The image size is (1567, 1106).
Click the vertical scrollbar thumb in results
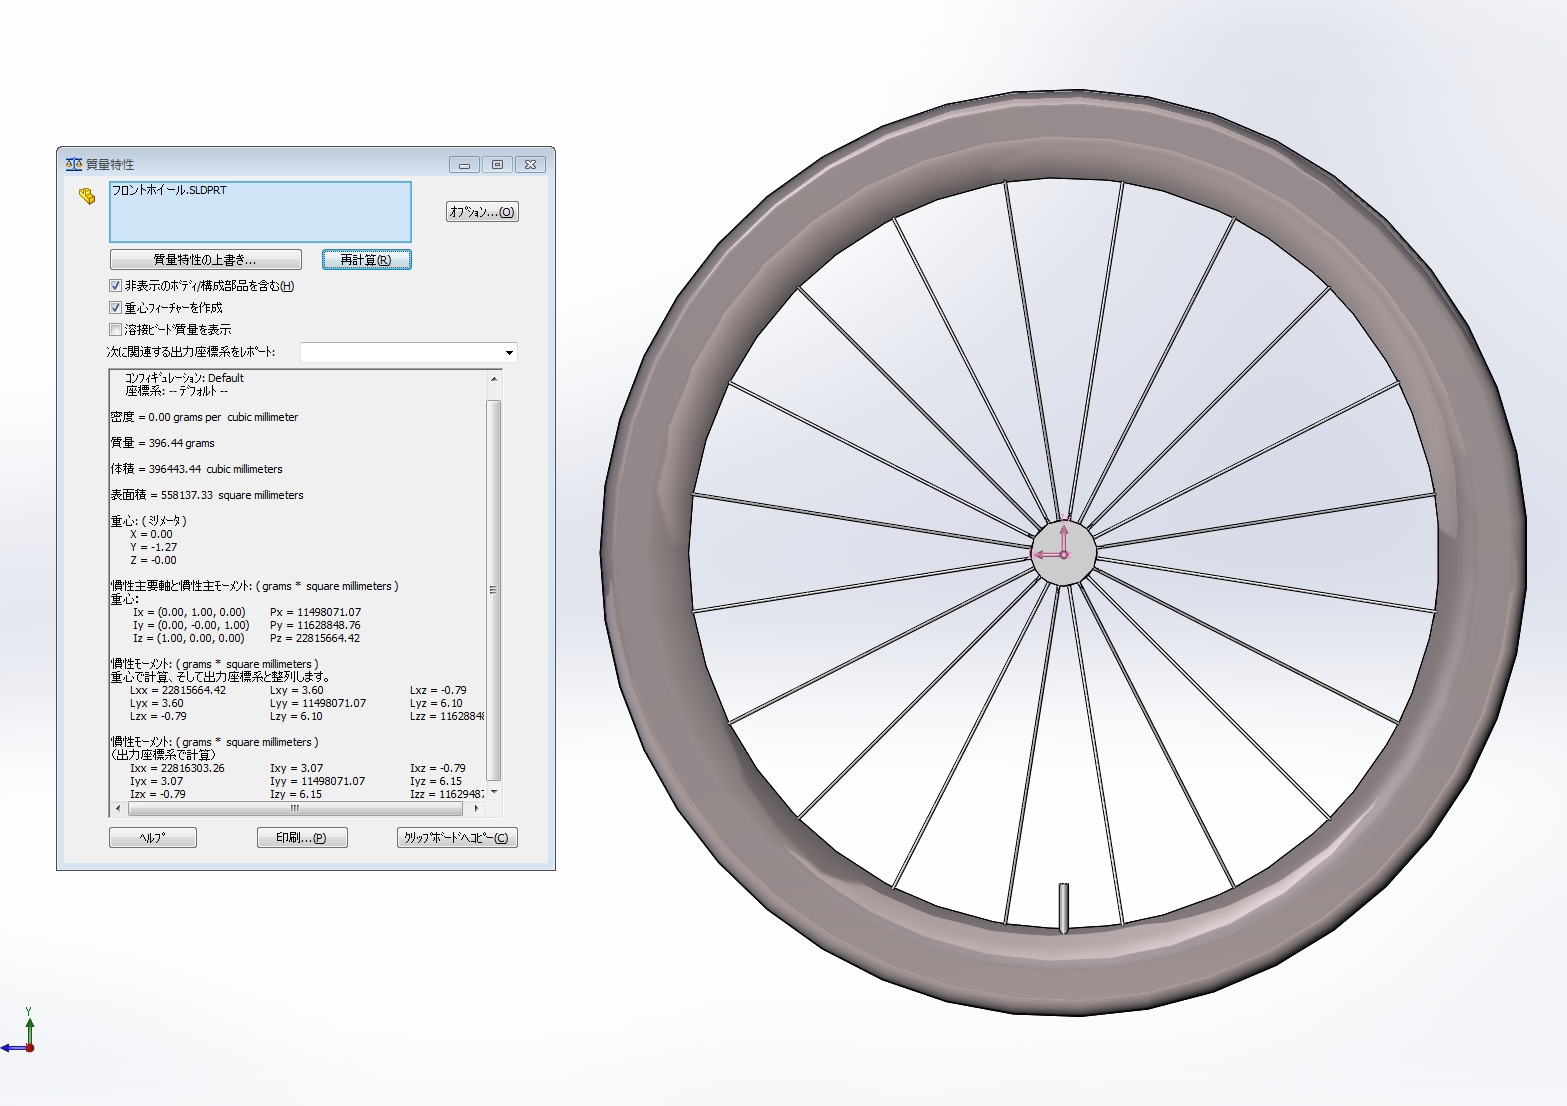click(x=494, y=590)
